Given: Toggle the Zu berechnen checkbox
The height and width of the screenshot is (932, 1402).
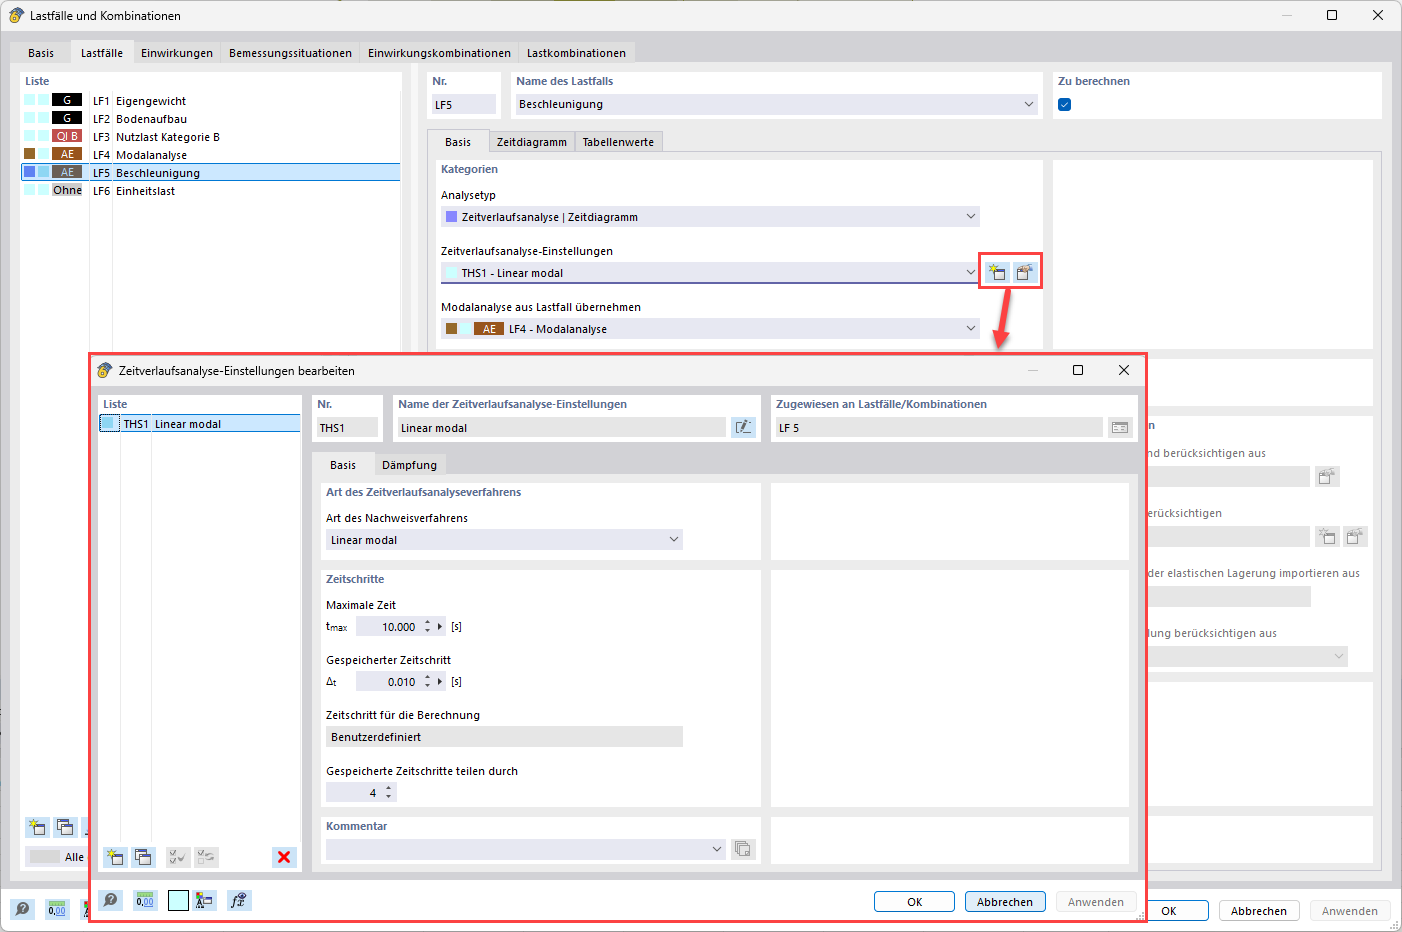Looking at the screenshot, I should tap(1065, 105).
